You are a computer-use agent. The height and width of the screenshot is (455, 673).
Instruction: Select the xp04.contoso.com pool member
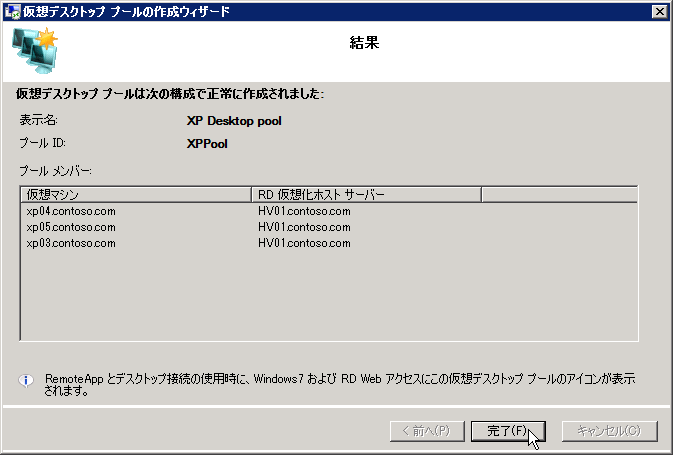[x=71, y=211]
